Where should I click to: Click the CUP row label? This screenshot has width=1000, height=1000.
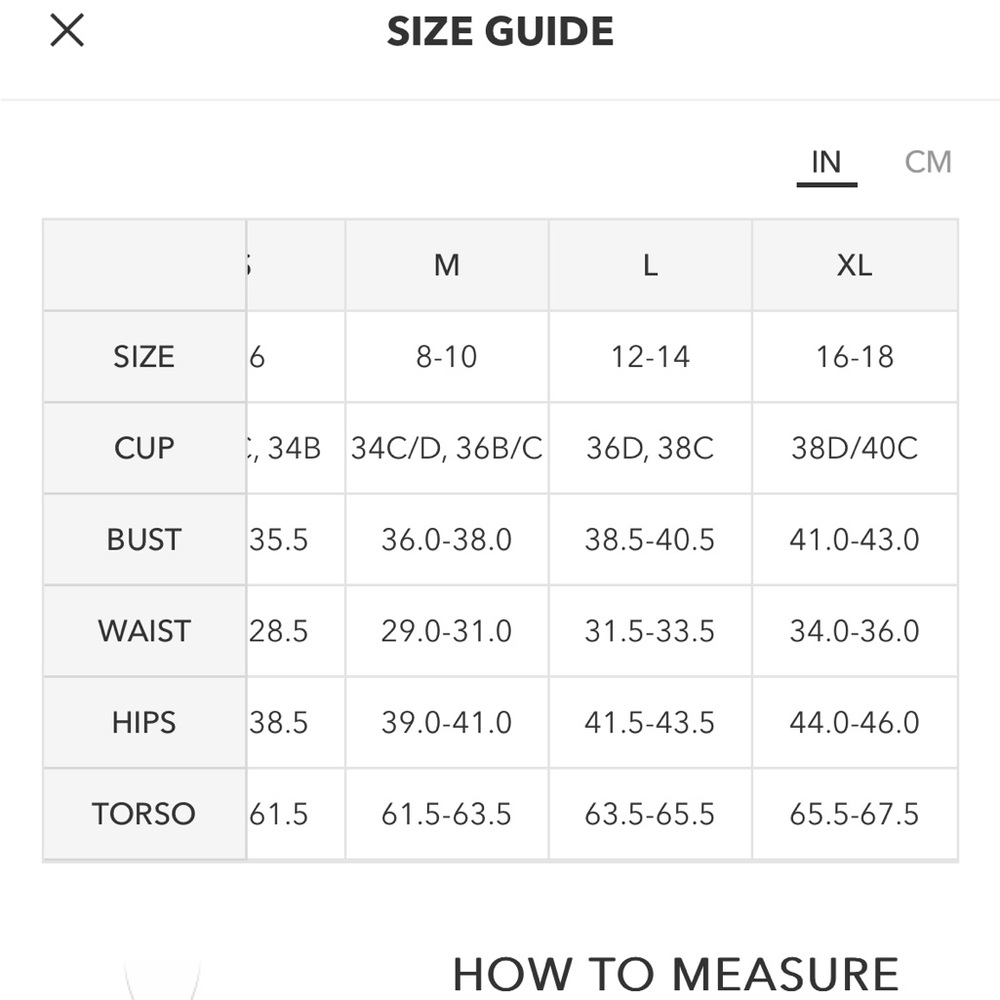(x=144, y=448)
